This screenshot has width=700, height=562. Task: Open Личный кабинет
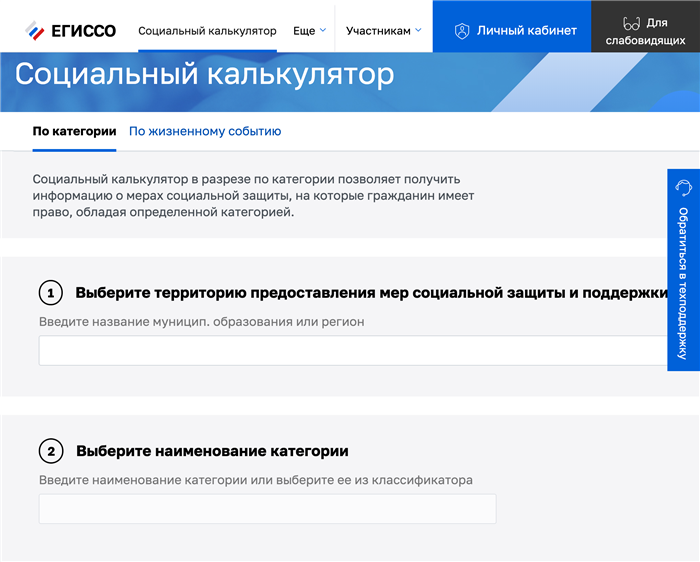click(x=512, y=26)
